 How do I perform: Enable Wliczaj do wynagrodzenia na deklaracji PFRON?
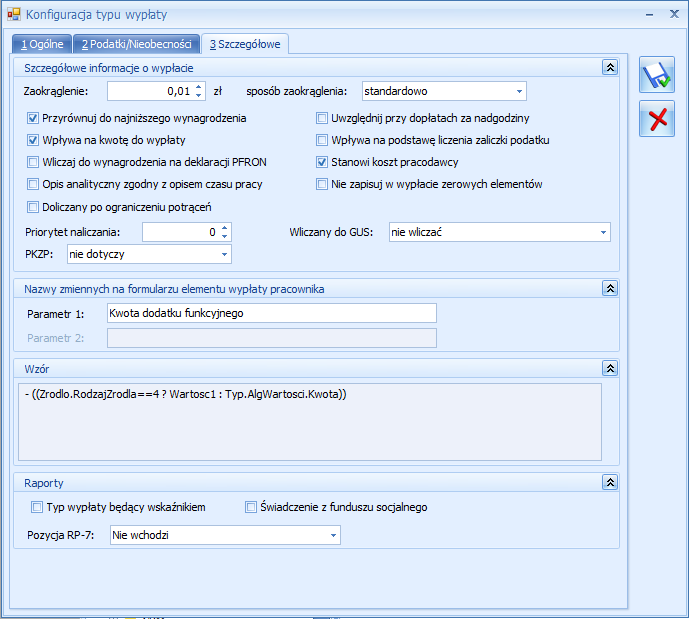point(33,162)
